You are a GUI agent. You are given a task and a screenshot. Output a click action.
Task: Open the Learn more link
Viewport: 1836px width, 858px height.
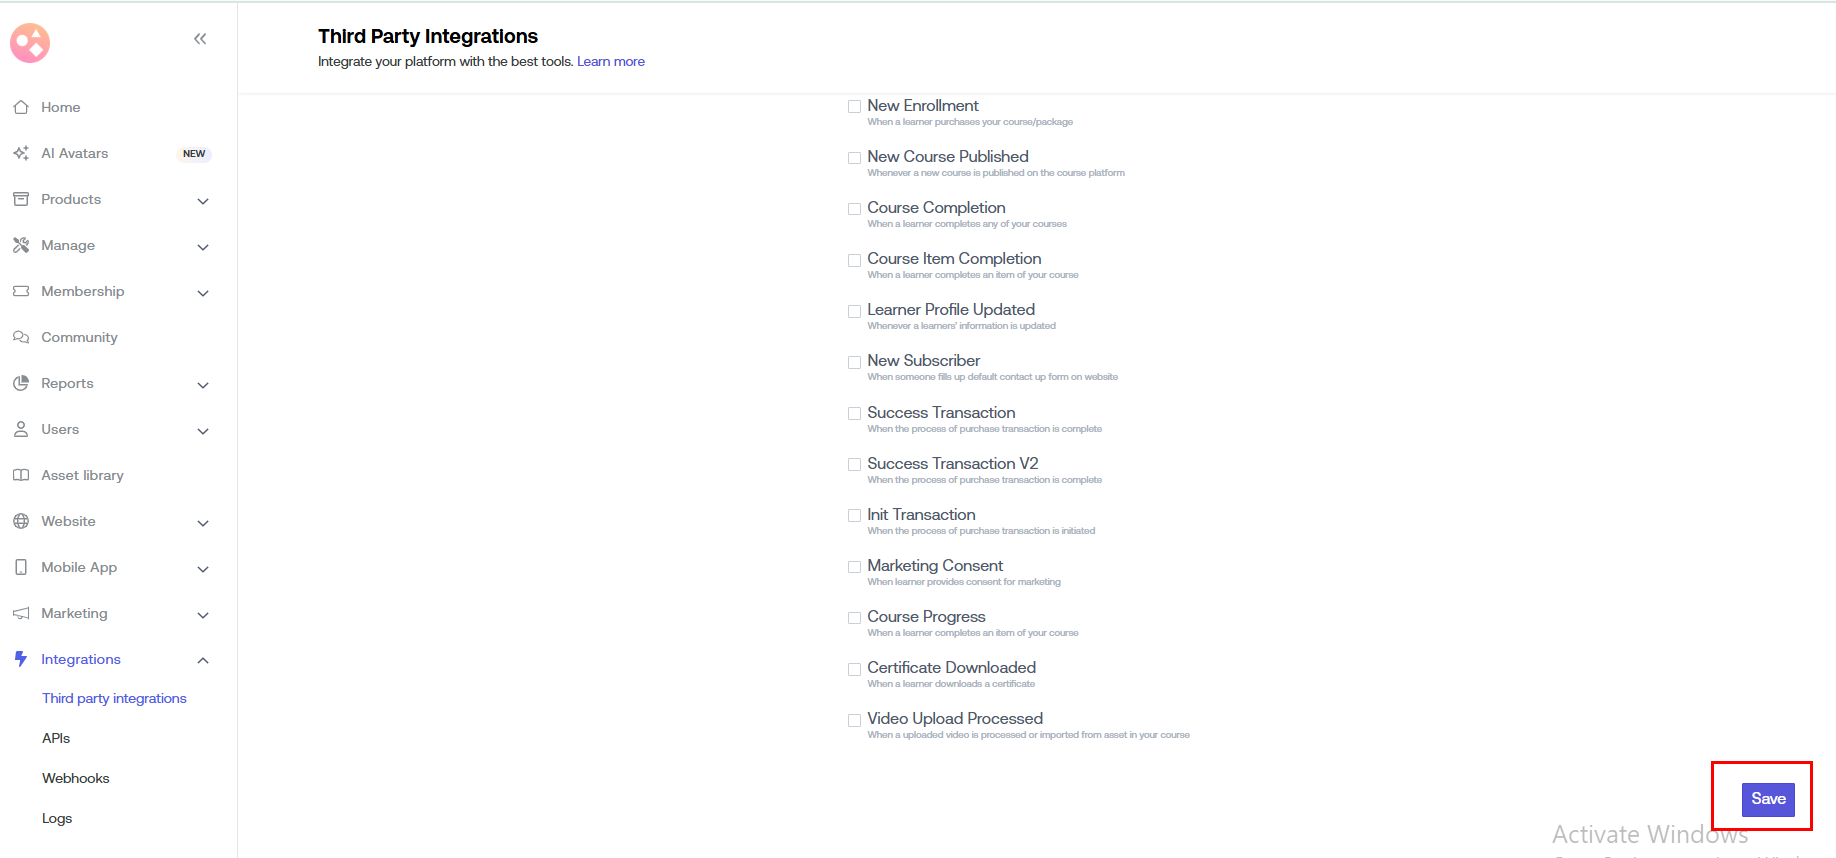tap(610, 62)
